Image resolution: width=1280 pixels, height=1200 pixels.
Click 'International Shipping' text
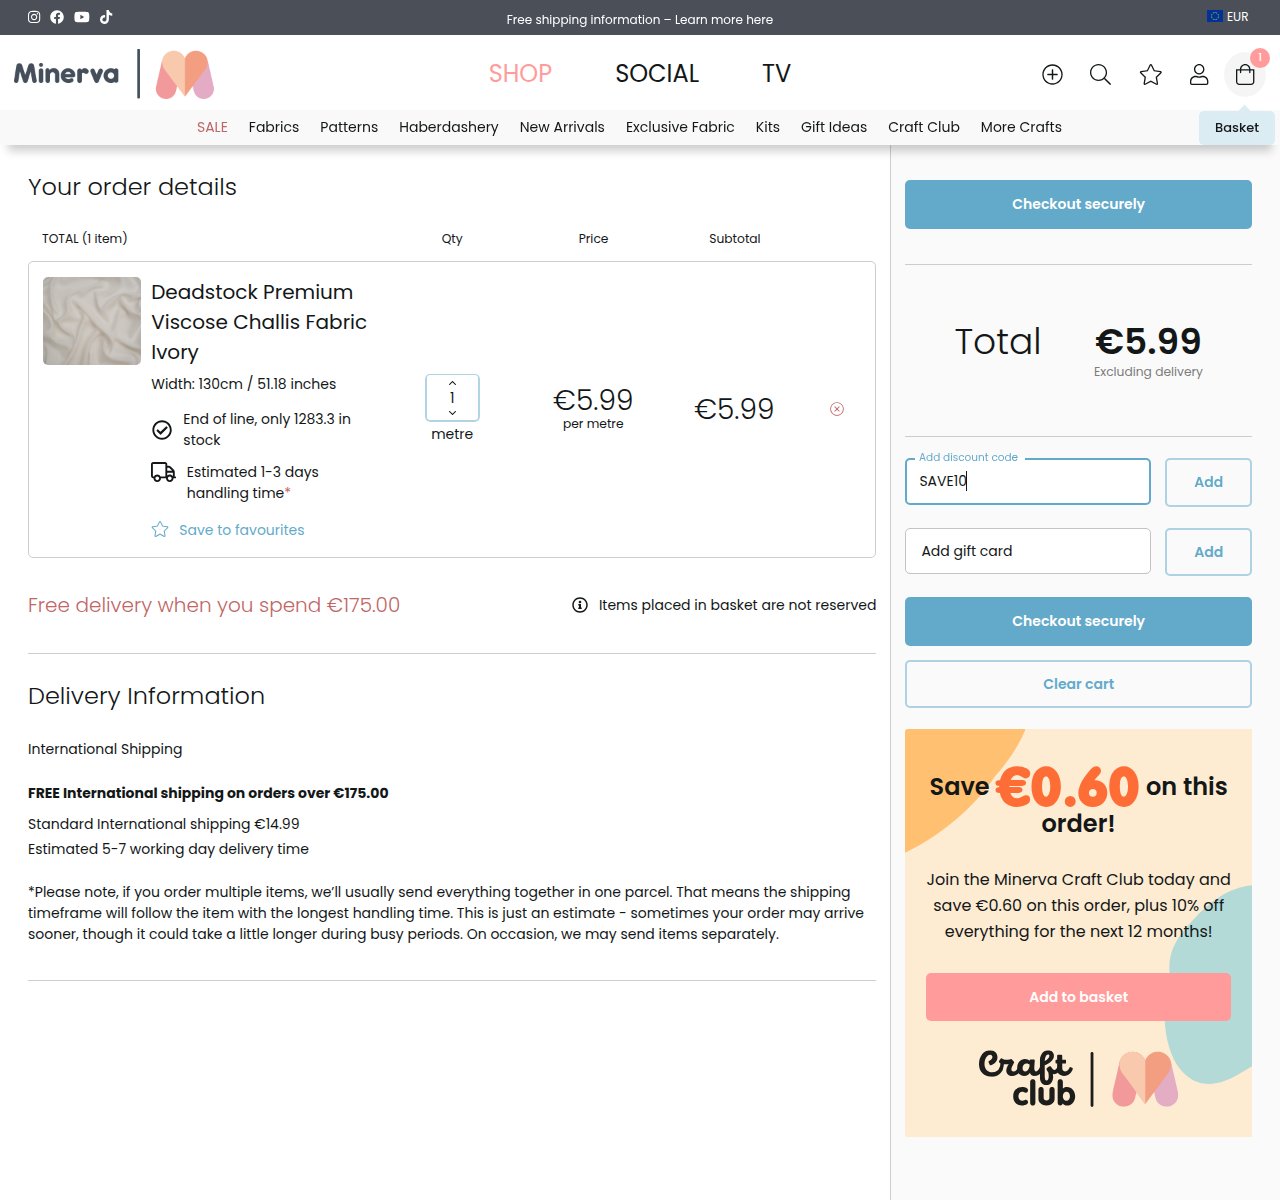click(105, 749)
